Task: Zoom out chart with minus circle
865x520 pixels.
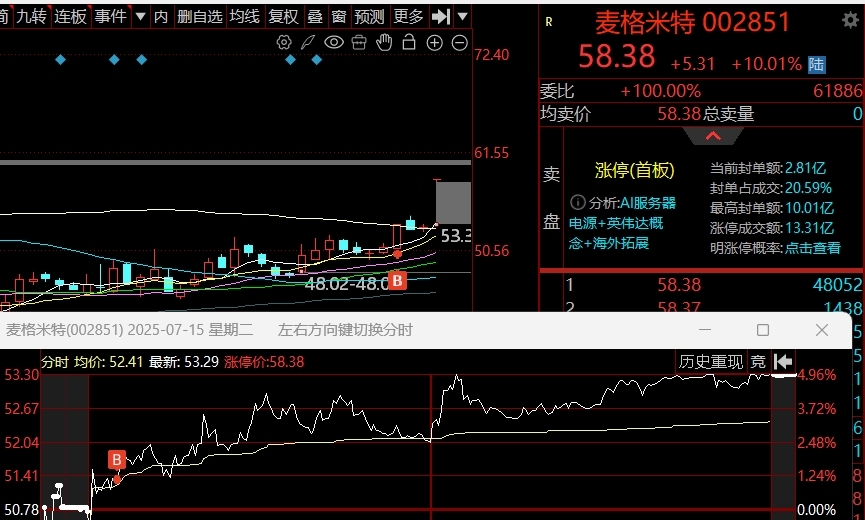Action: (x=460, y=42)
